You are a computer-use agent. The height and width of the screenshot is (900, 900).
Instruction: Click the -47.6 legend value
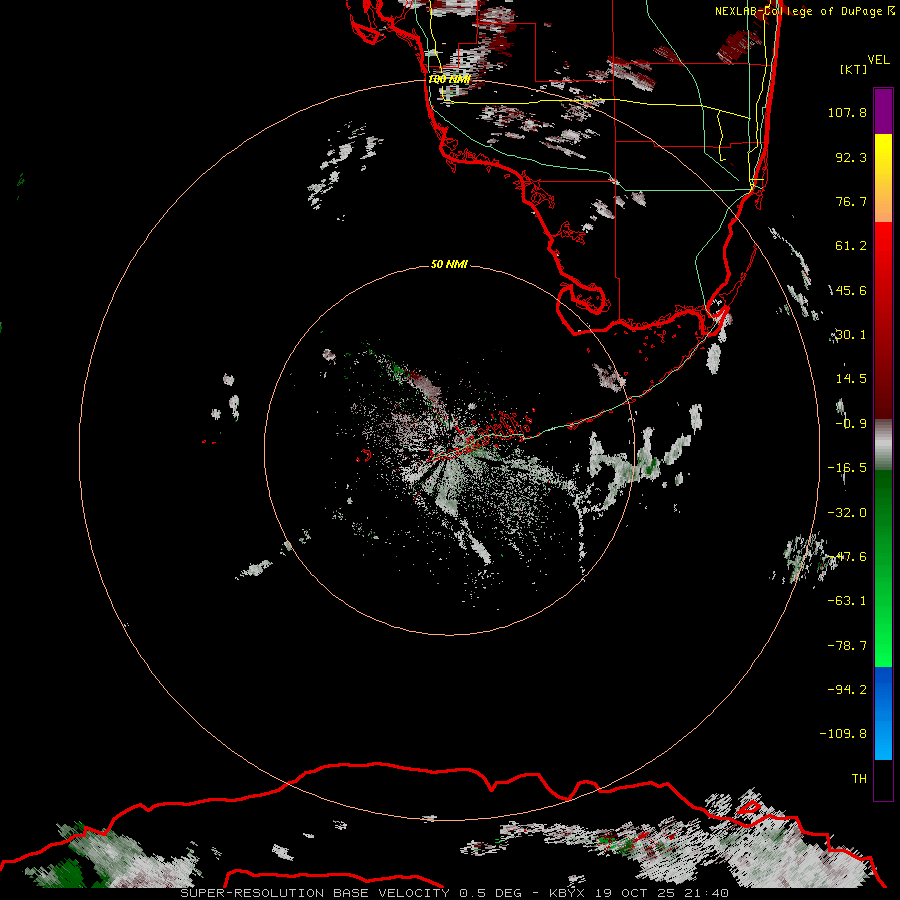[x=847, y=557]
